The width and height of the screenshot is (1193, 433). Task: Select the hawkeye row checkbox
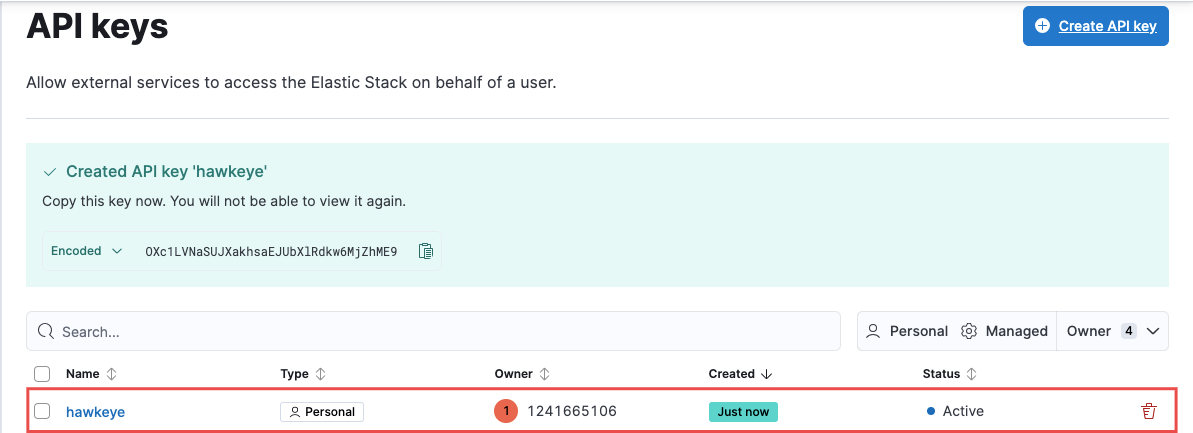[43, 411]
